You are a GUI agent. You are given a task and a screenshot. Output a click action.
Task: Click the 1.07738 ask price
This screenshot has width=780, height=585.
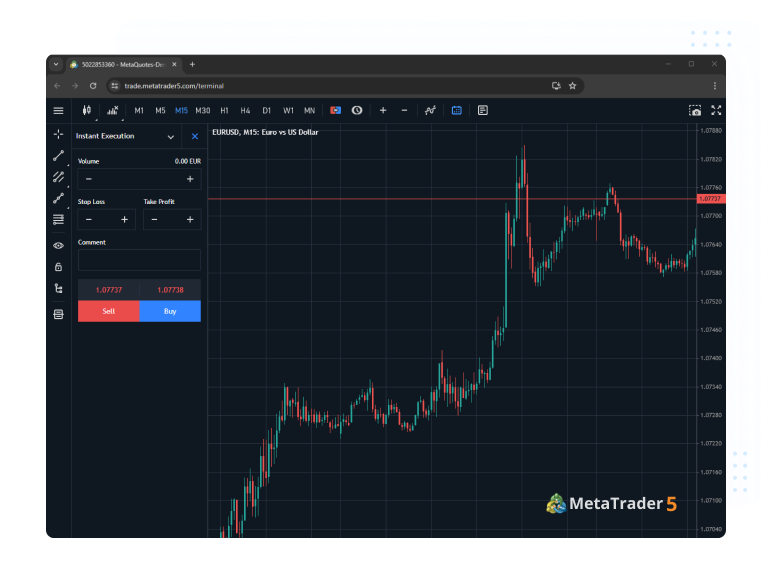(x=170, y=290)
